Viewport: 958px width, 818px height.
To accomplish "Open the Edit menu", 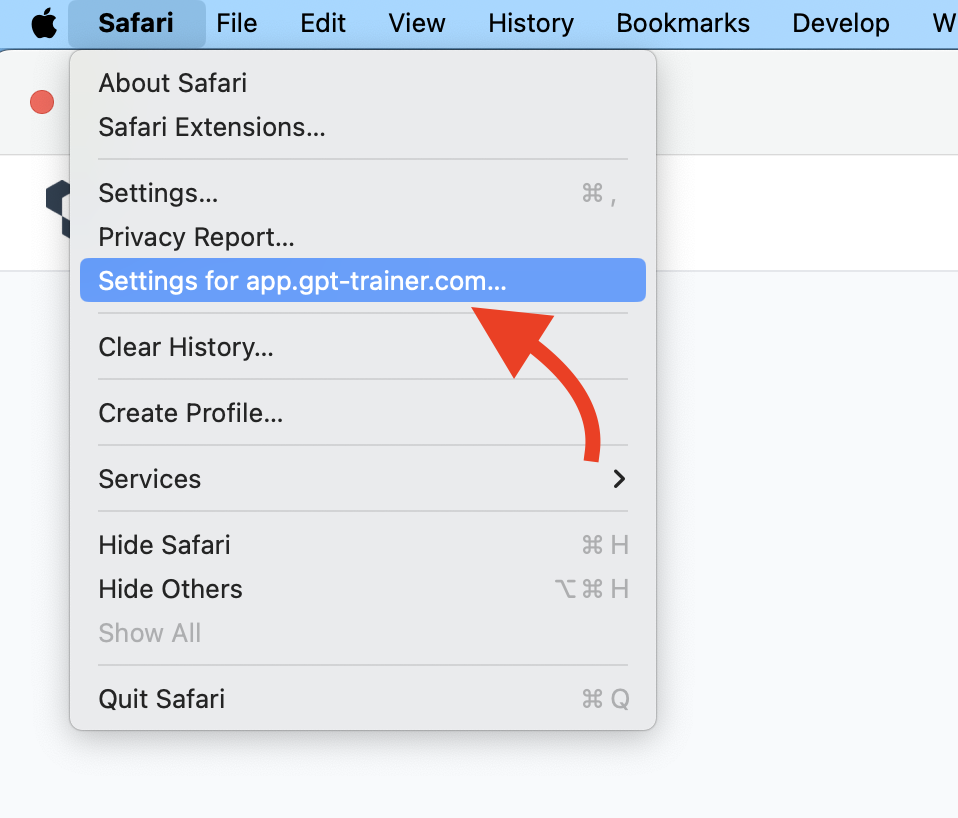I will tap(323, 24).
